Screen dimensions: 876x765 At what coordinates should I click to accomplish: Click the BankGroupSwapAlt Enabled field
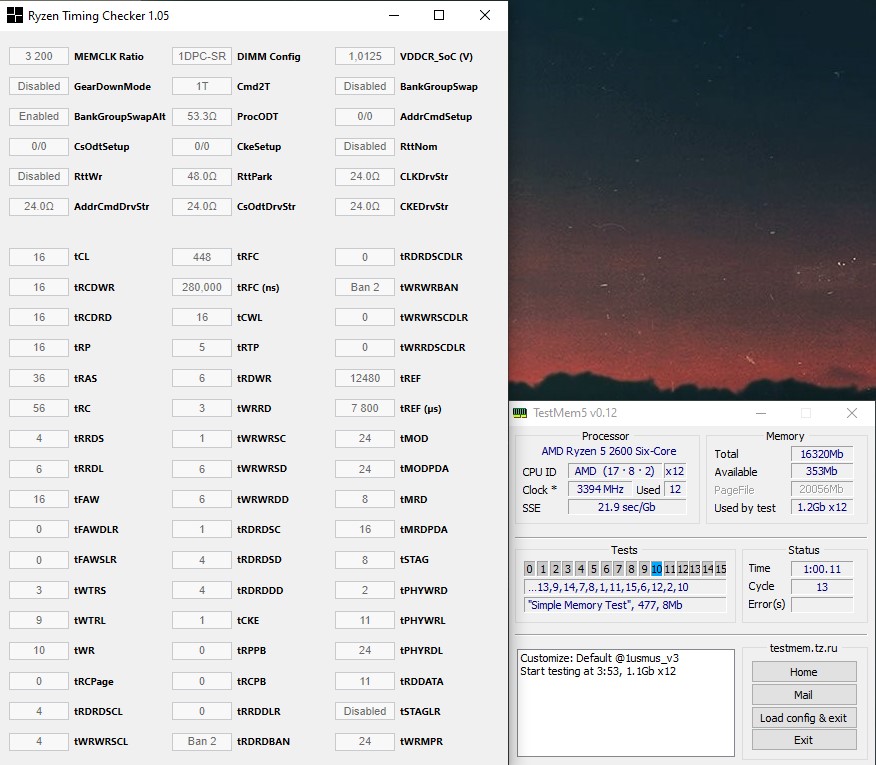pyautogui.click(x=39, y=116)
